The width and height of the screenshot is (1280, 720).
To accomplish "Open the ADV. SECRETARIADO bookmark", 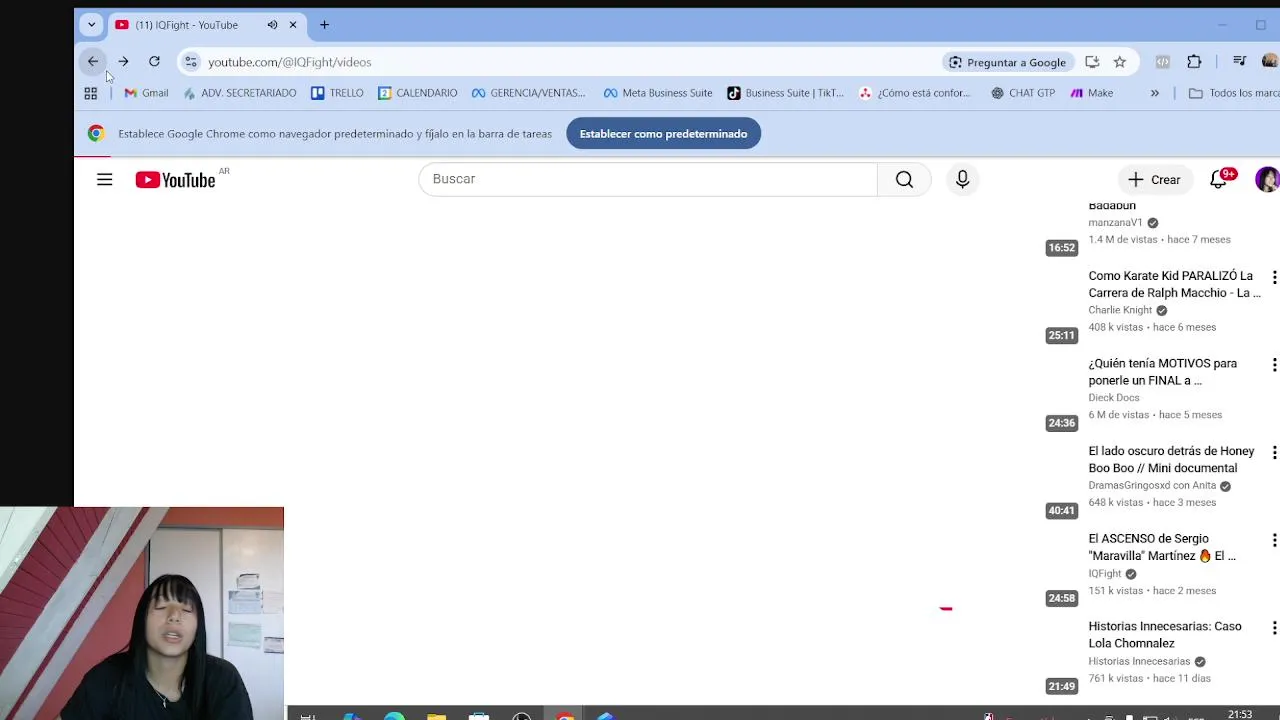I will tap(240, 93).
